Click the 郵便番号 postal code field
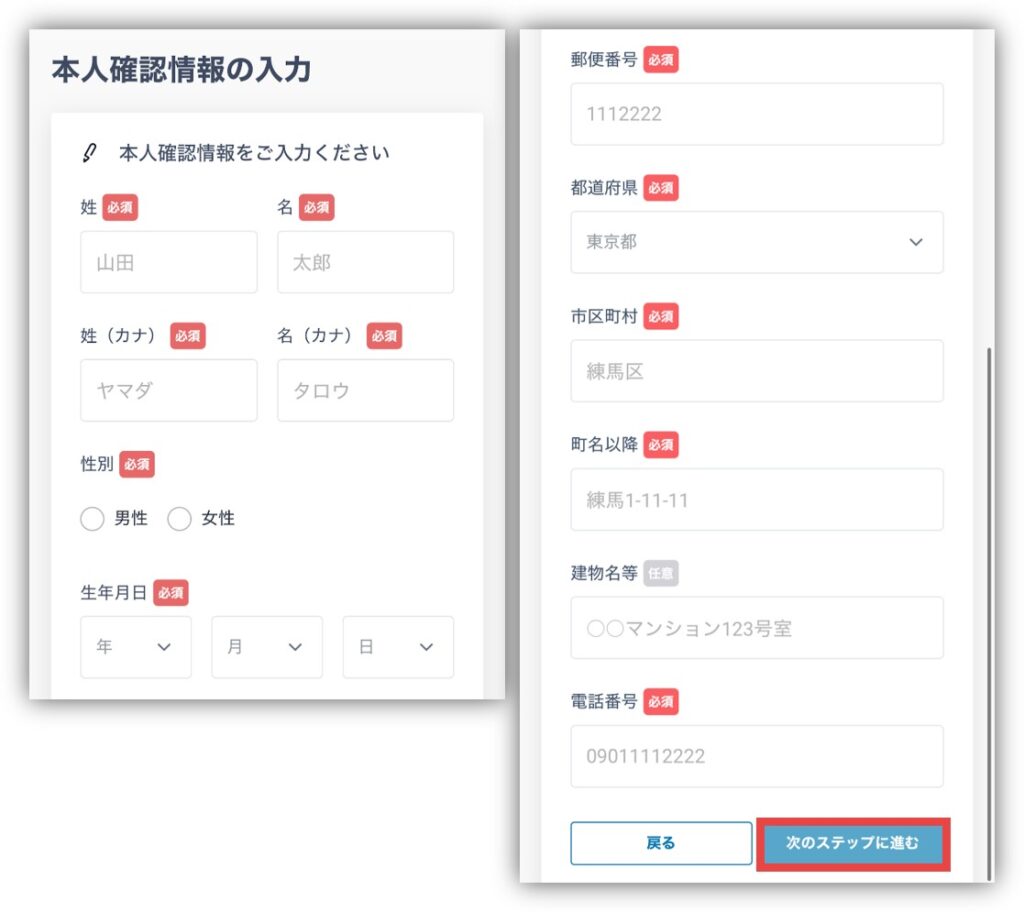 pos(756,114)
